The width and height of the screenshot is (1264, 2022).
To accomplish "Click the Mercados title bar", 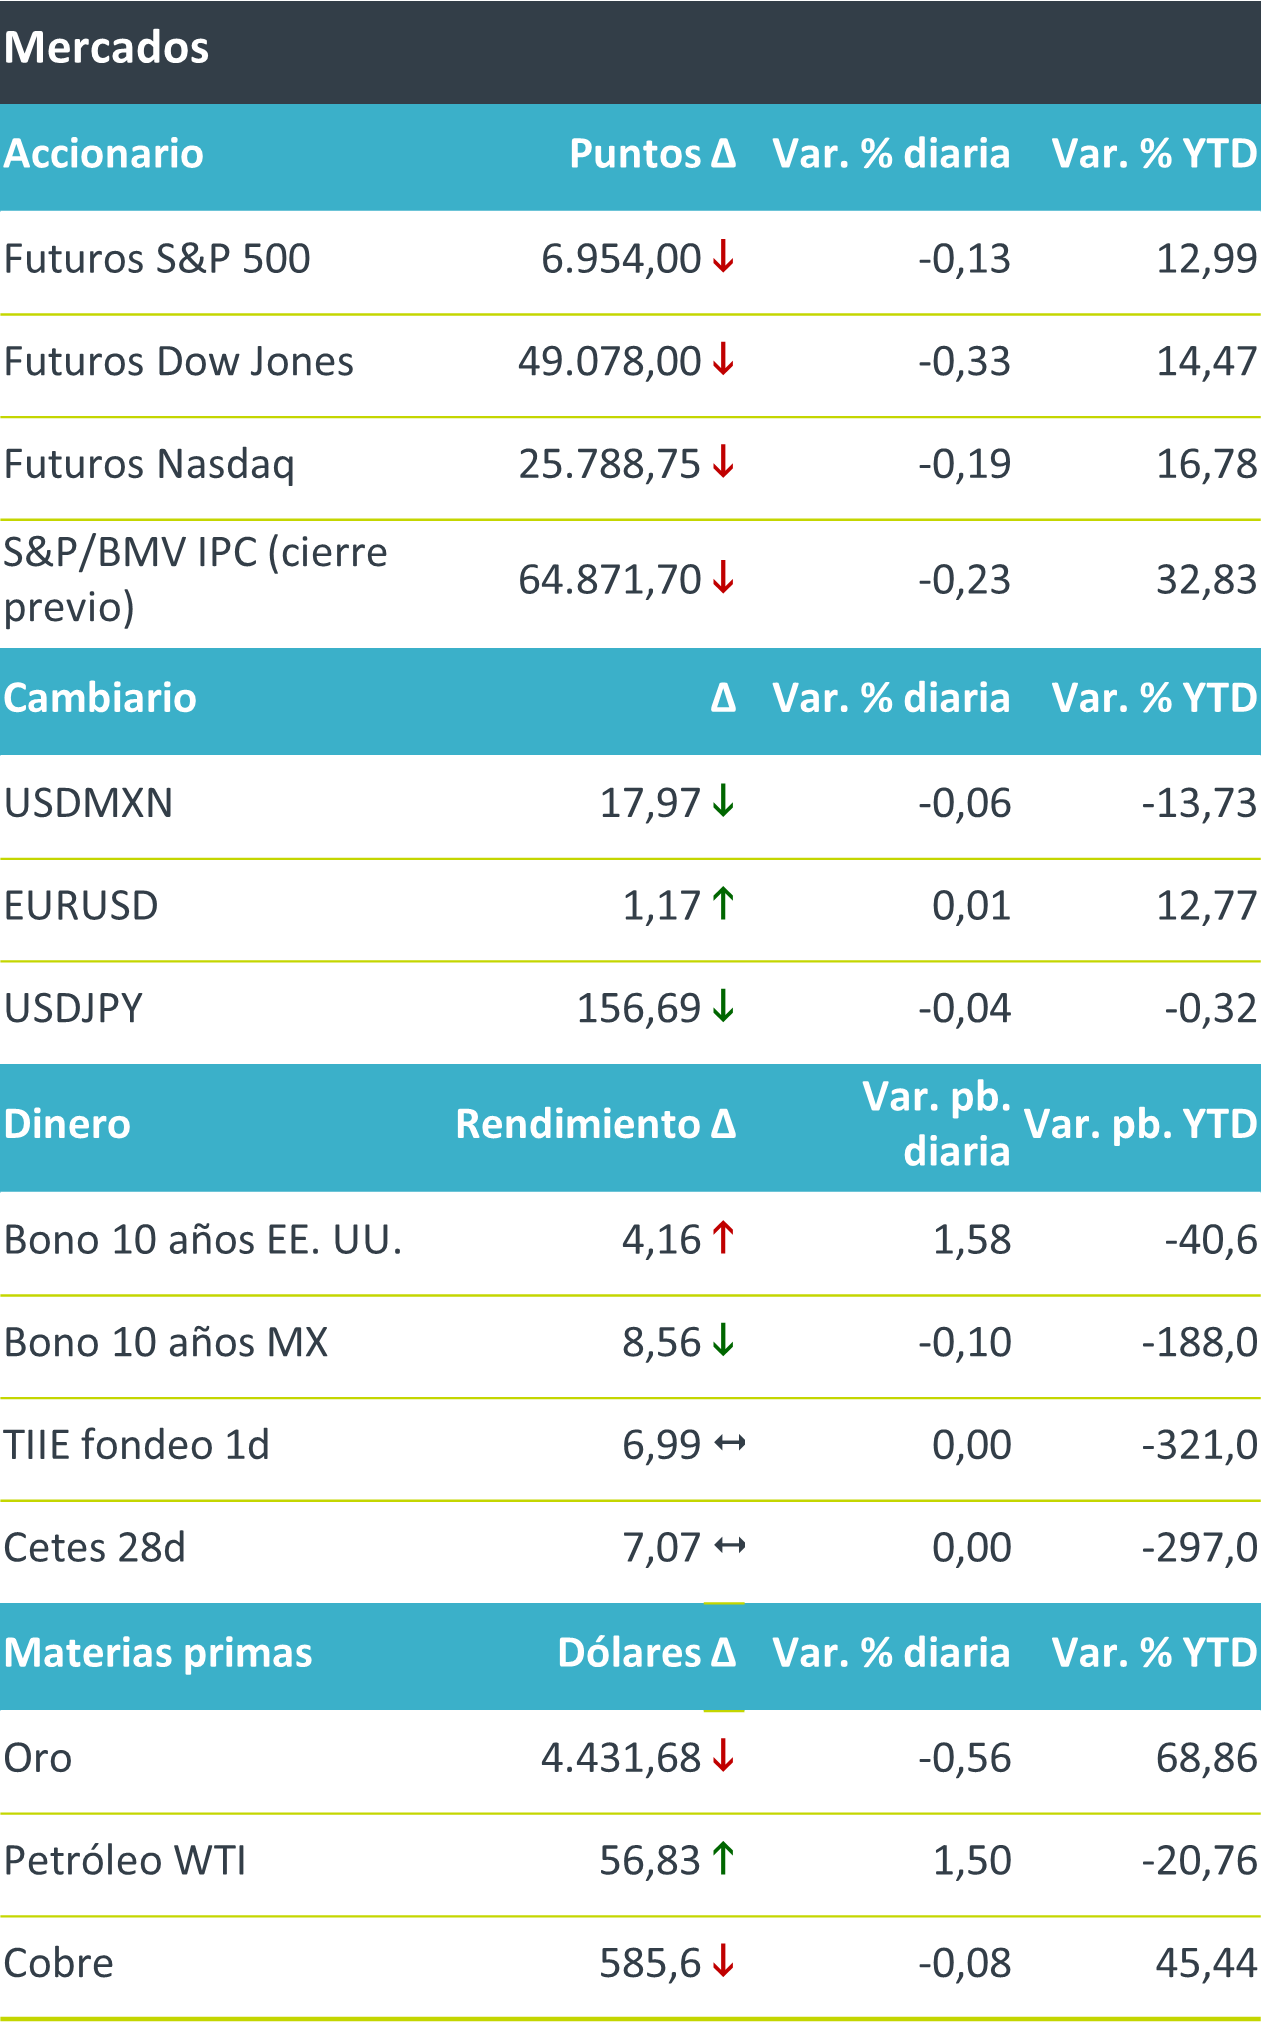I will point(106,48).
